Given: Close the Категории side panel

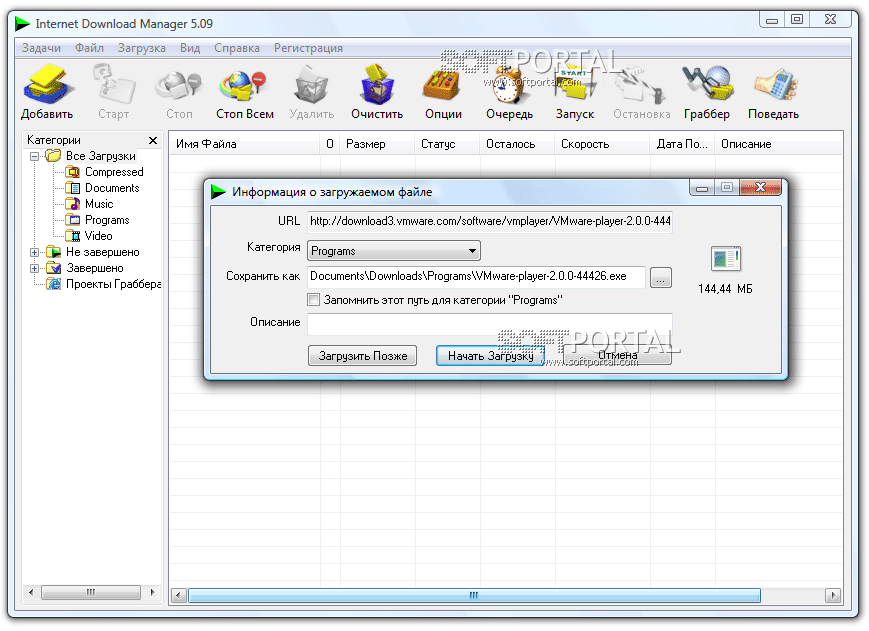Looking at the screenshot, I should coord(153,141).
